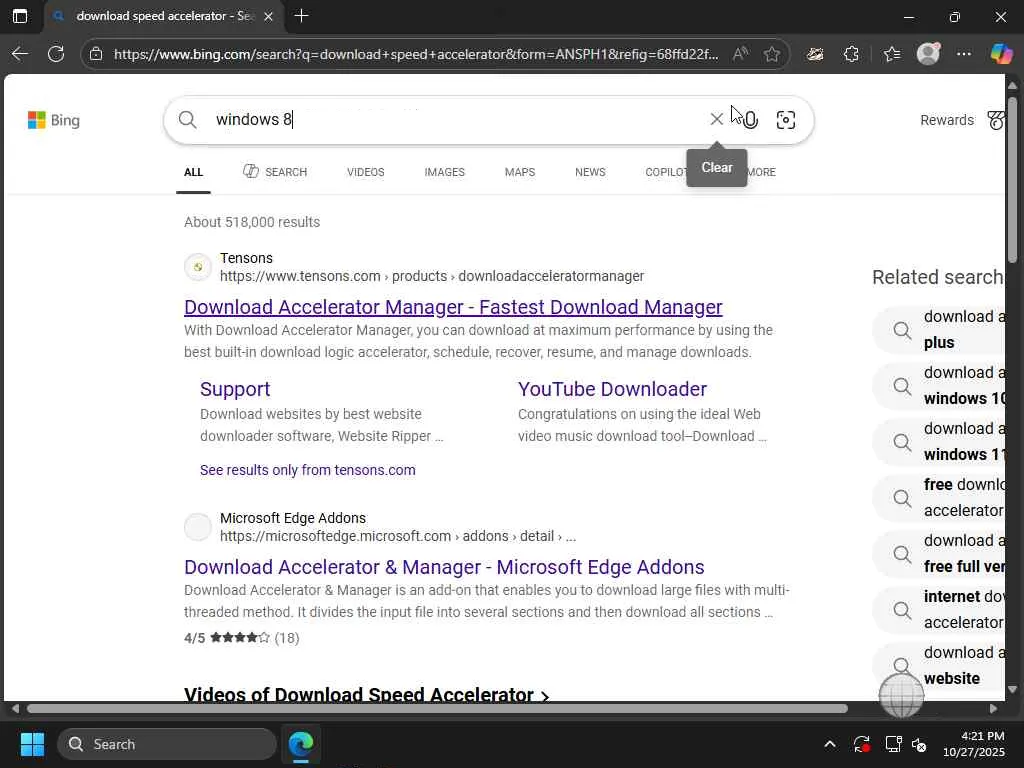The height and width of the screenshot is (768, 1024).
Task: Click tensons.com breadcrumb URL
Action: [432, 276]
